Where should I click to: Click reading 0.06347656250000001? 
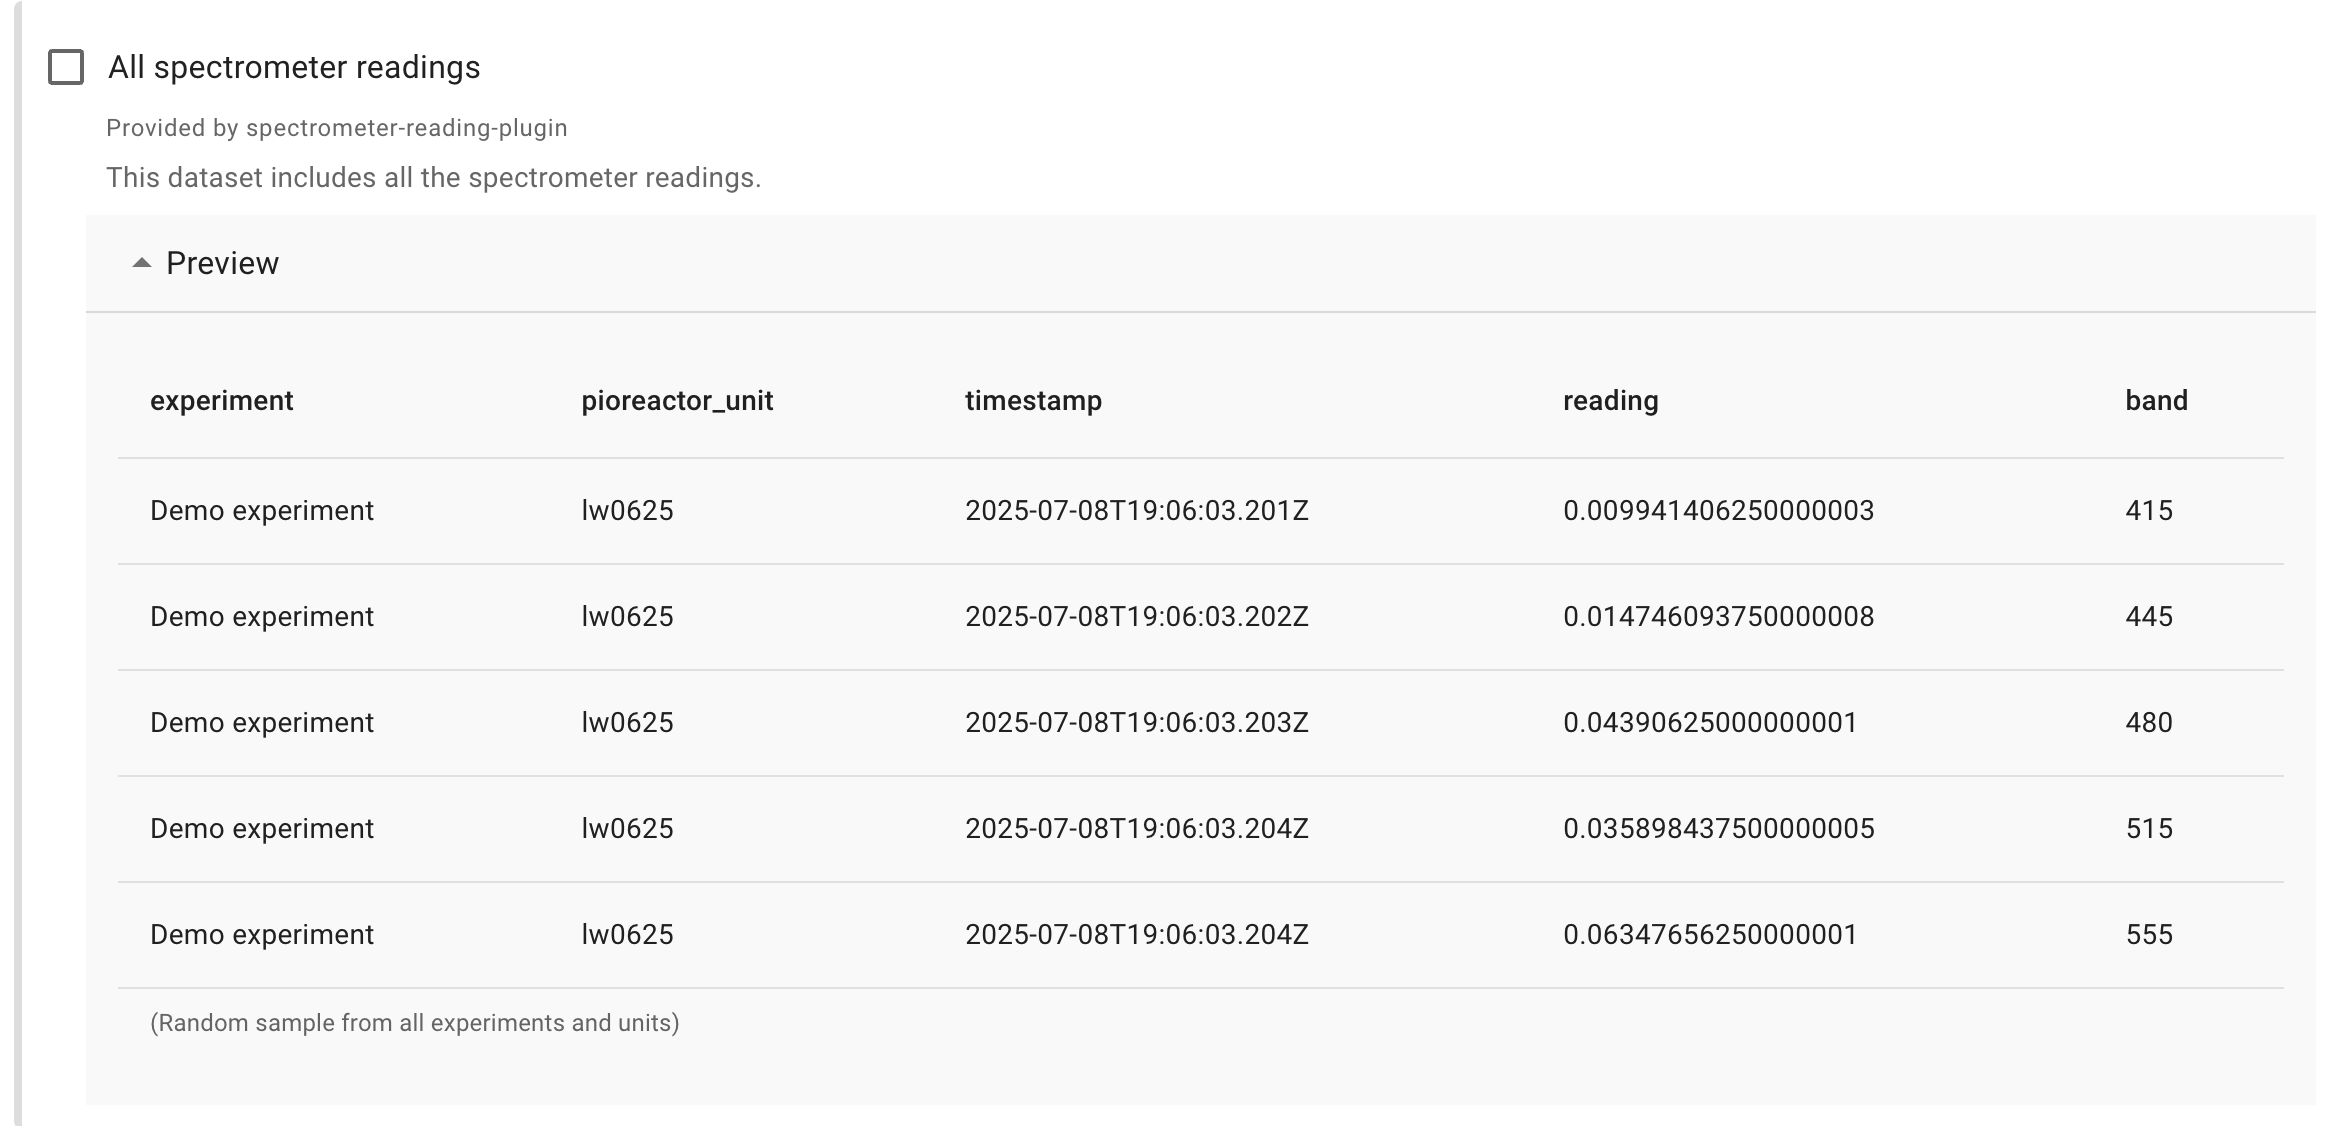tap(1710, 935)
